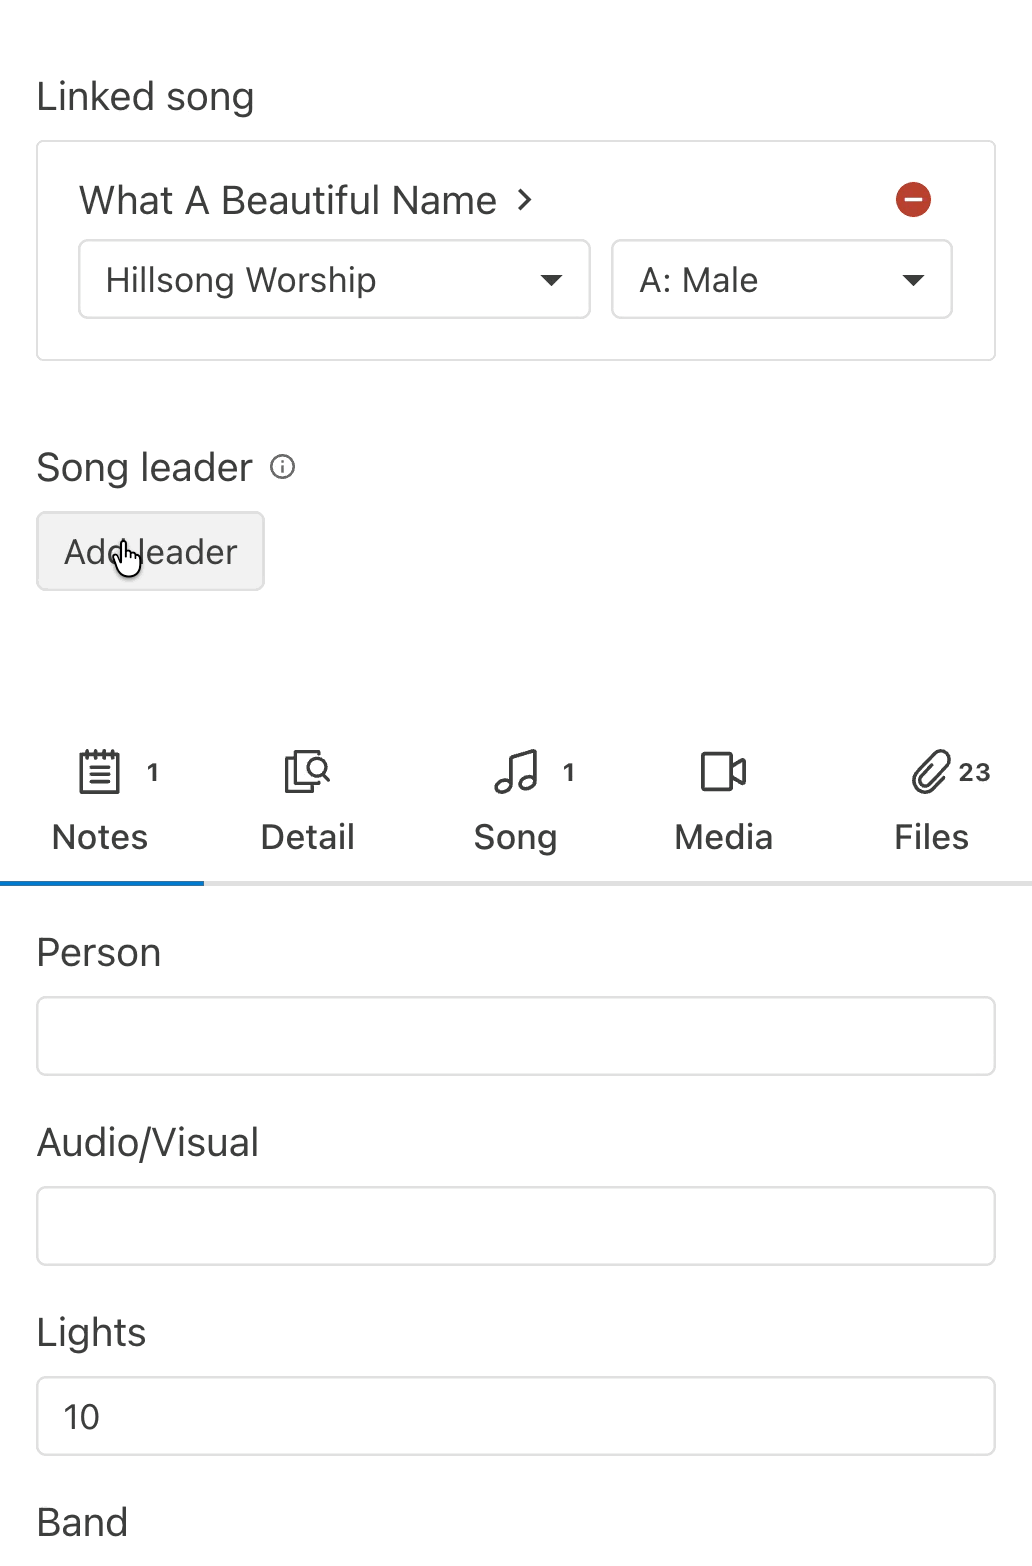This screenshot has height=1566, width=1032.
Task: Switch to the Detail tab label
Action: [308, 837]
